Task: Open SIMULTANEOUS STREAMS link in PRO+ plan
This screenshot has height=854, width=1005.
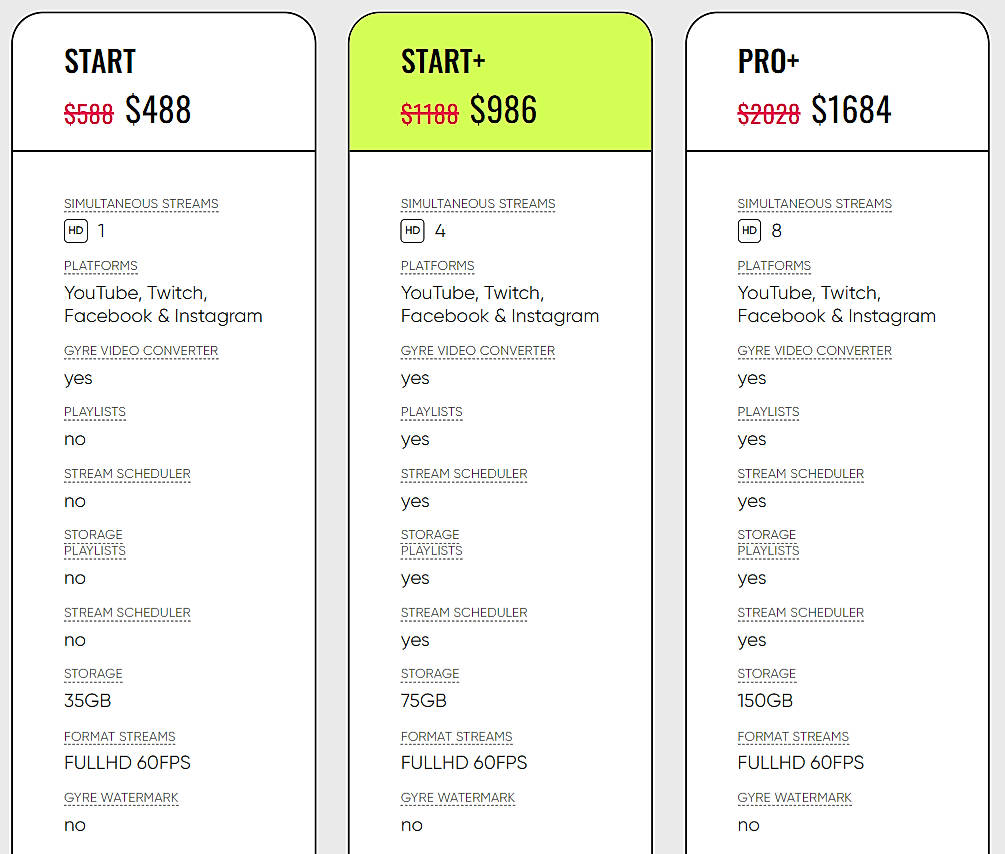Action: click(x=814, y=203)
